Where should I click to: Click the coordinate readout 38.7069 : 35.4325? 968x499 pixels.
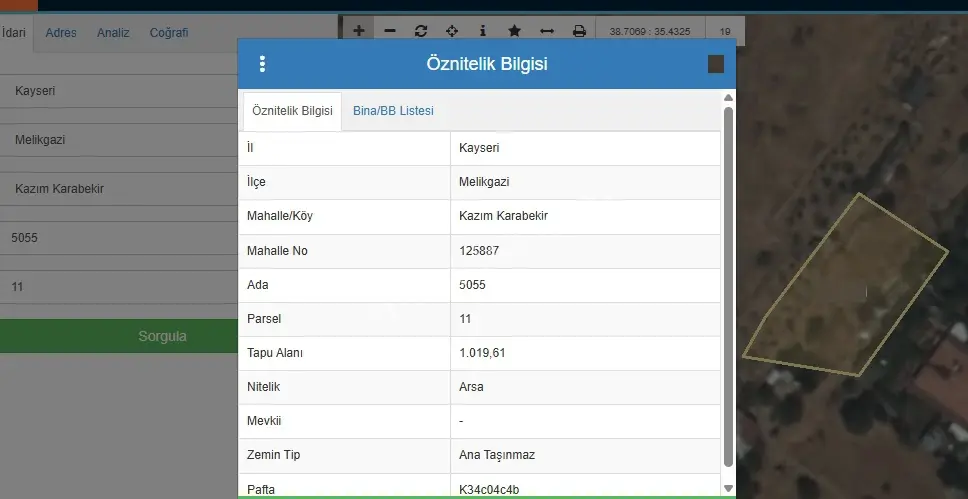(x=650, y=31)
